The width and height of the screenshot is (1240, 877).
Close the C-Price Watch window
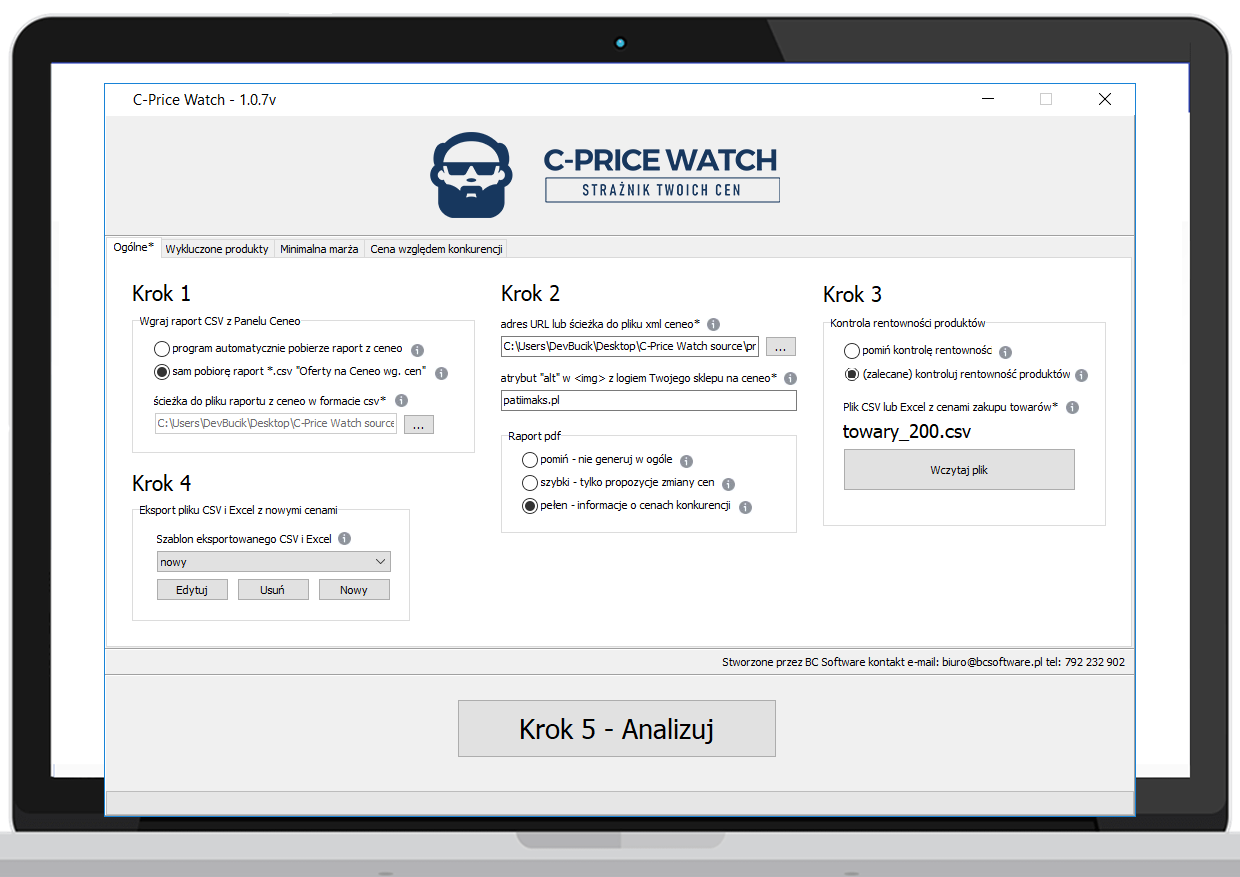[1105, 99]
